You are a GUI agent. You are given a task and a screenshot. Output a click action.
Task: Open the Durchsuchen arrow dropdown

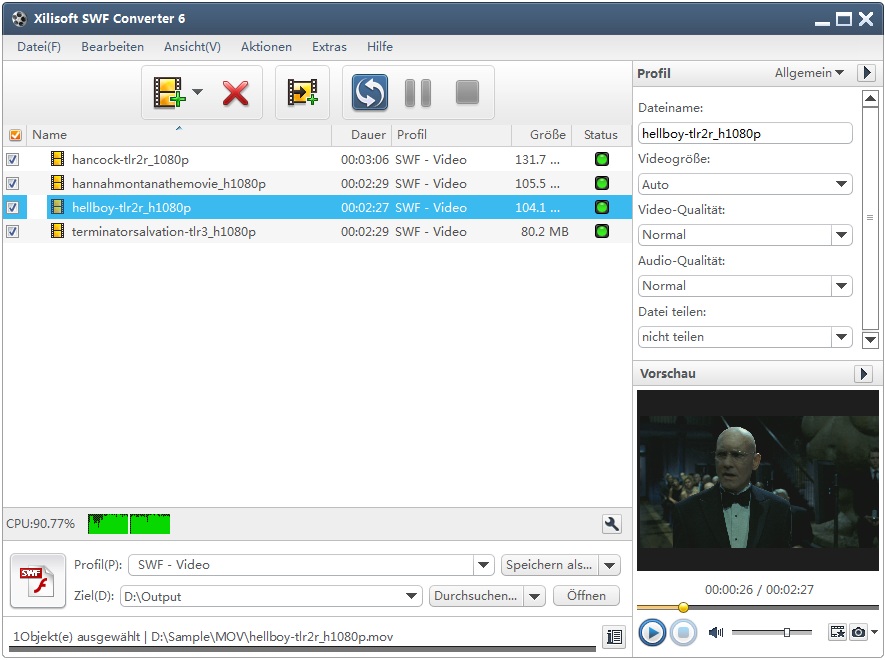tap(534, 596)
